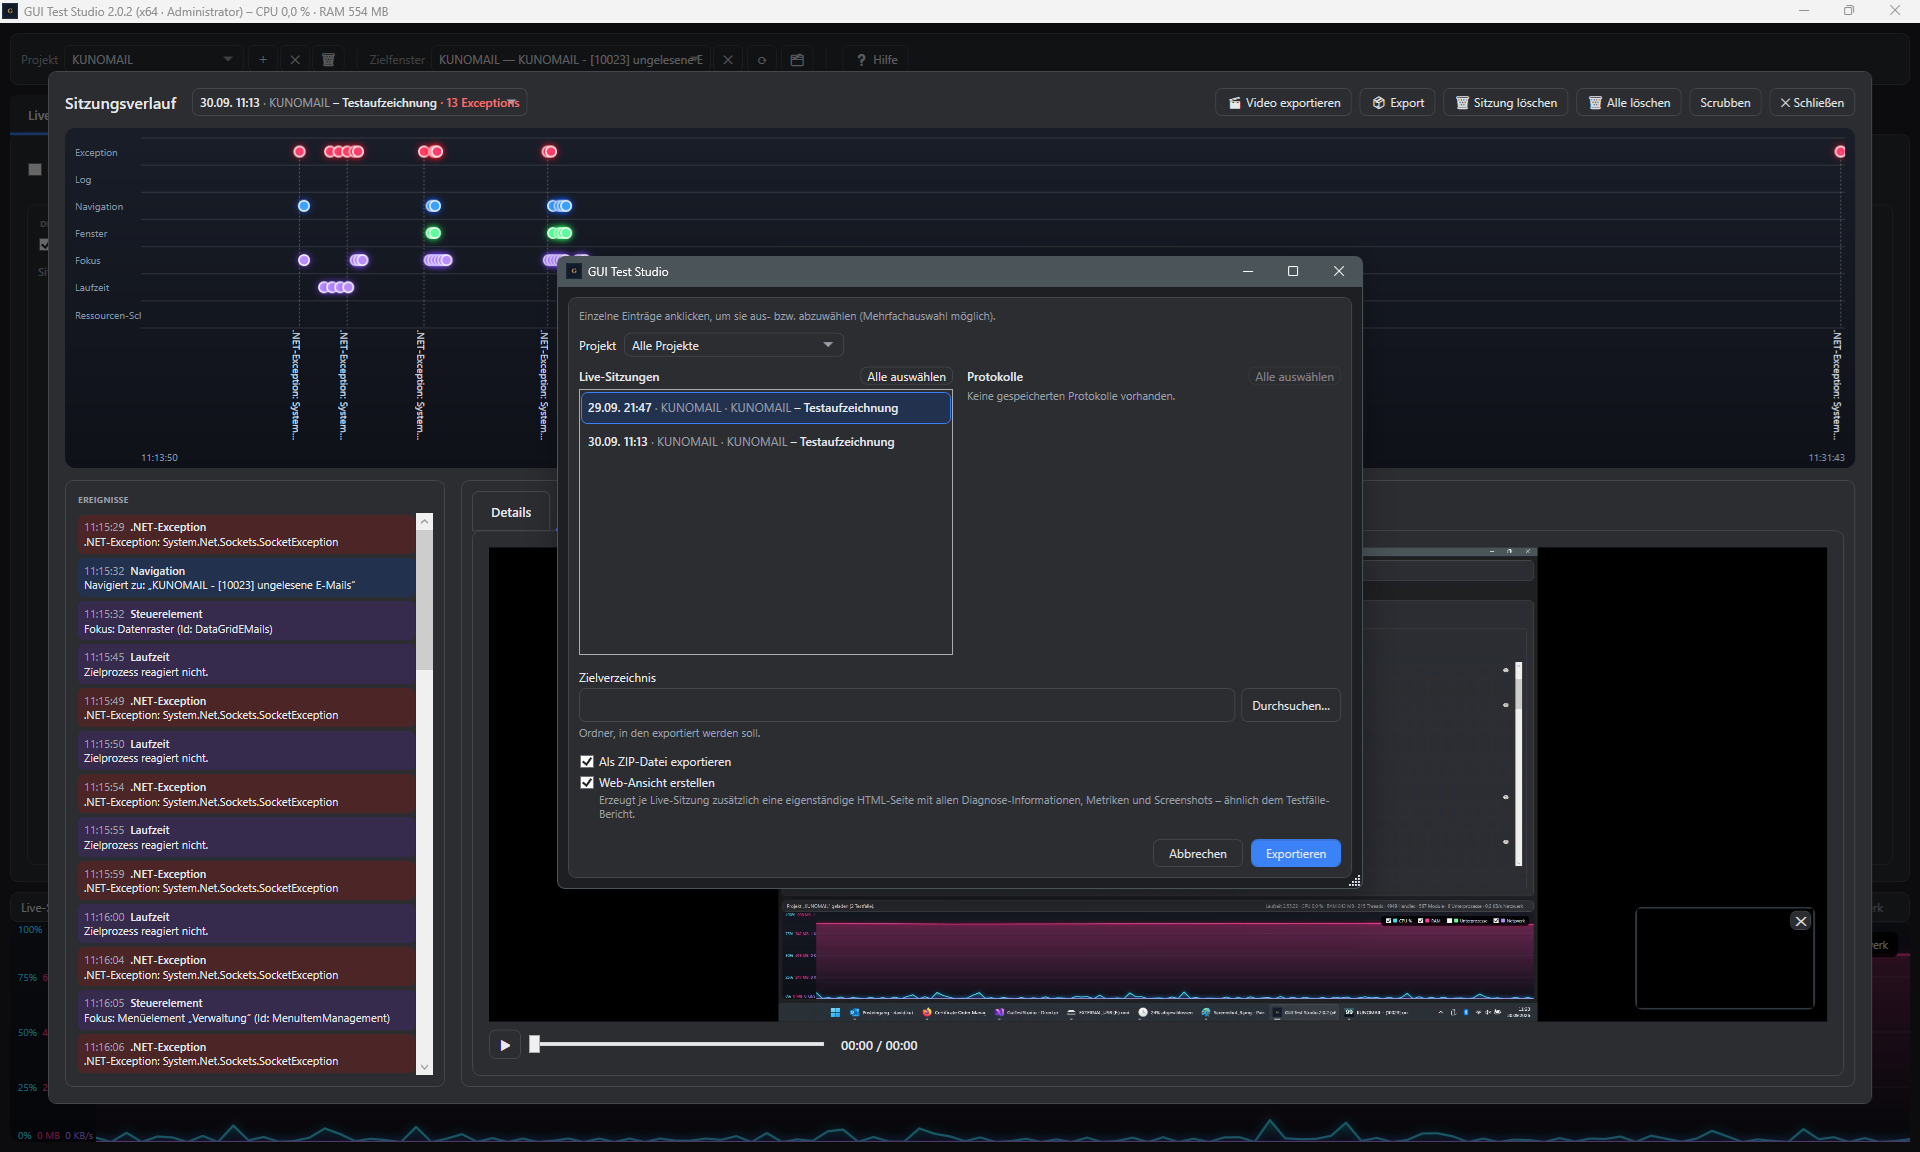Click the last red Exception marker on the timeline
1920x1152 pixels.
point(1840,152)
